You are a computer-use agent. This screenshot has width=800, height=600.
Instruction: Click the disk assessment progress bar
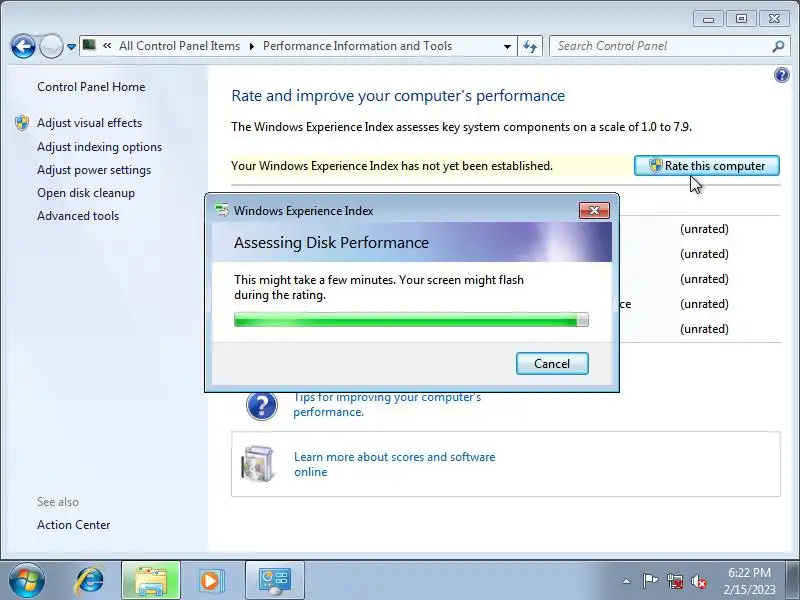[411, 320]
